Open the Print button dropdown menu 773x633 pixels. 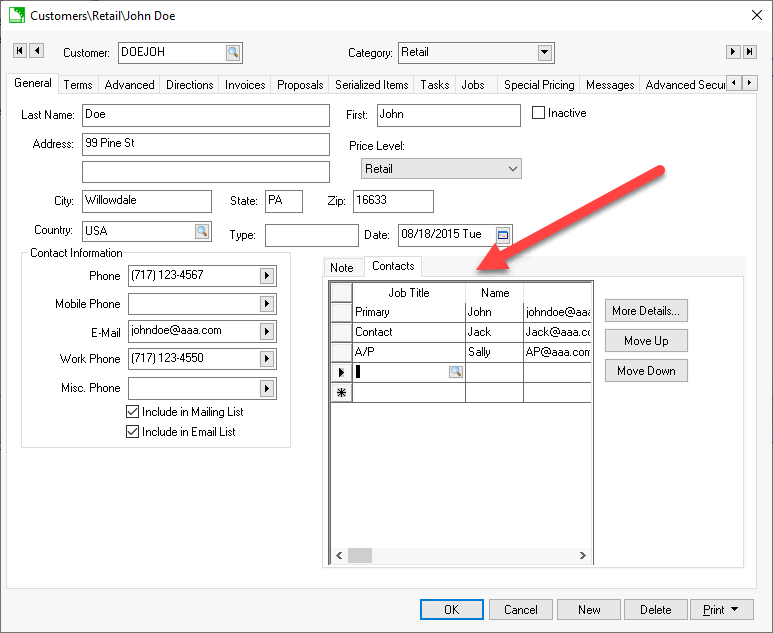[x=736, y=609]
